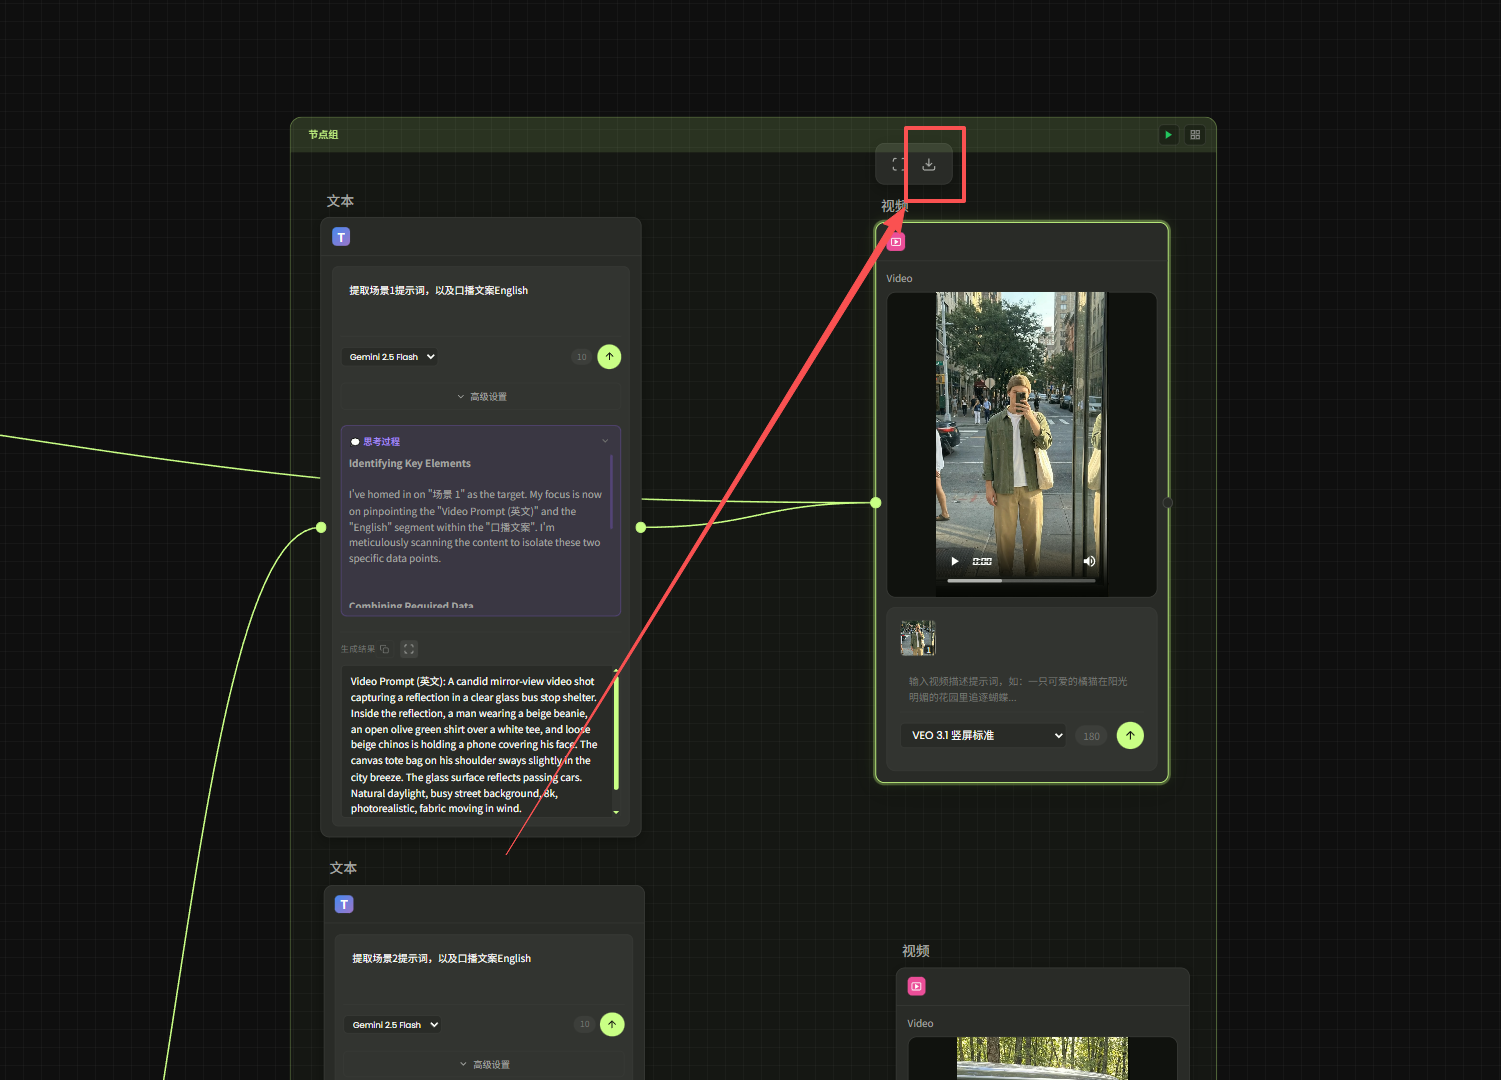Click the video description prompt input field
This screenshot has height=1080, width=1501.
pyautogui.click(x=1020, y=689)
